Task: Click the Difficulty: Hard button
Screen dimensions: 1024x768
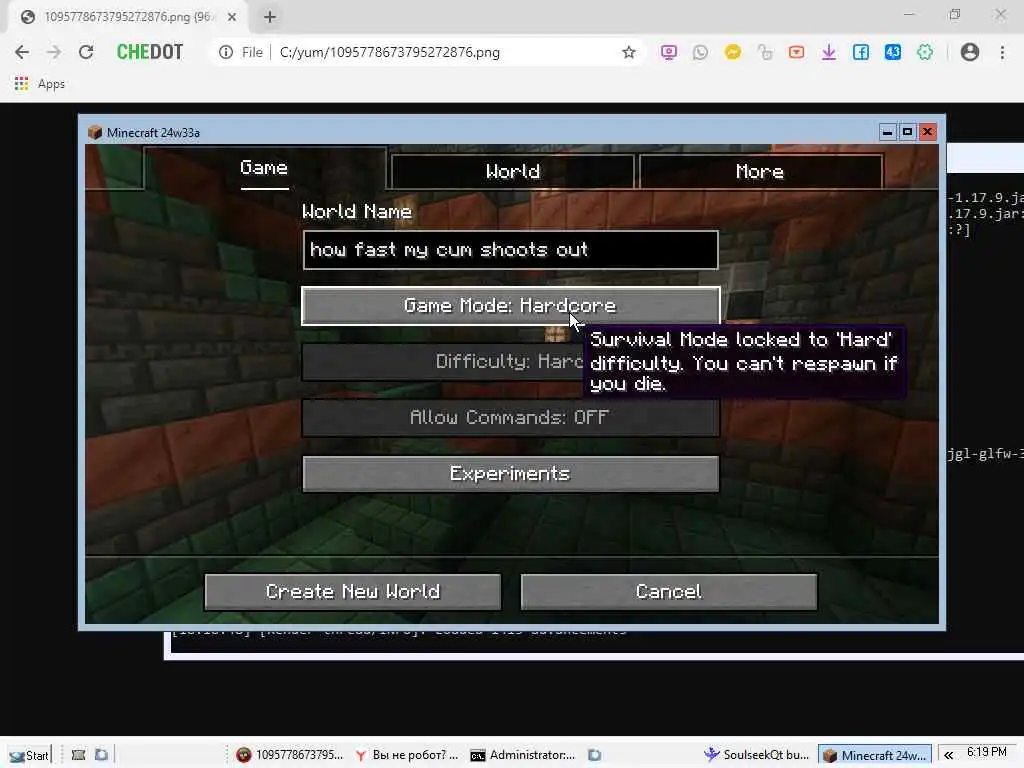Action: tap(443, 362)
